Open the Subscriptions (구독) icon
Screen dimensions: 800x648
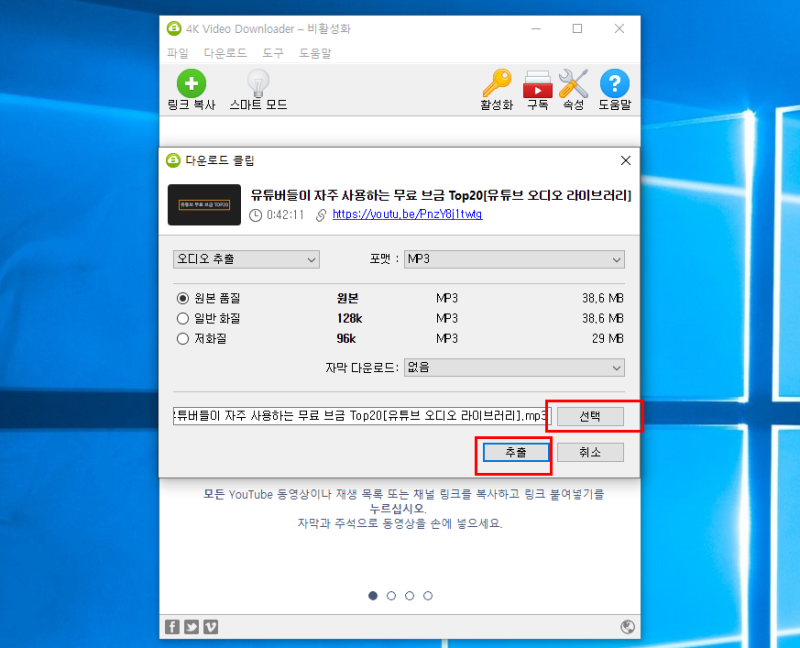(537, 84)
